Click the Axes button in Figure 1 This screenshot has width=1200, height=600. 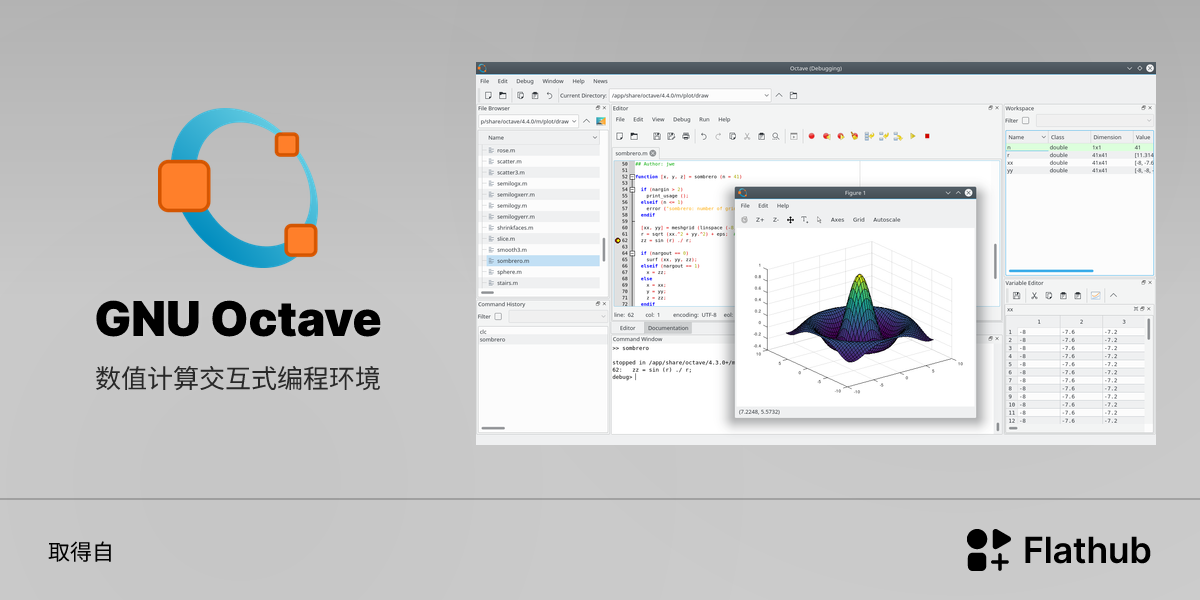838,220
